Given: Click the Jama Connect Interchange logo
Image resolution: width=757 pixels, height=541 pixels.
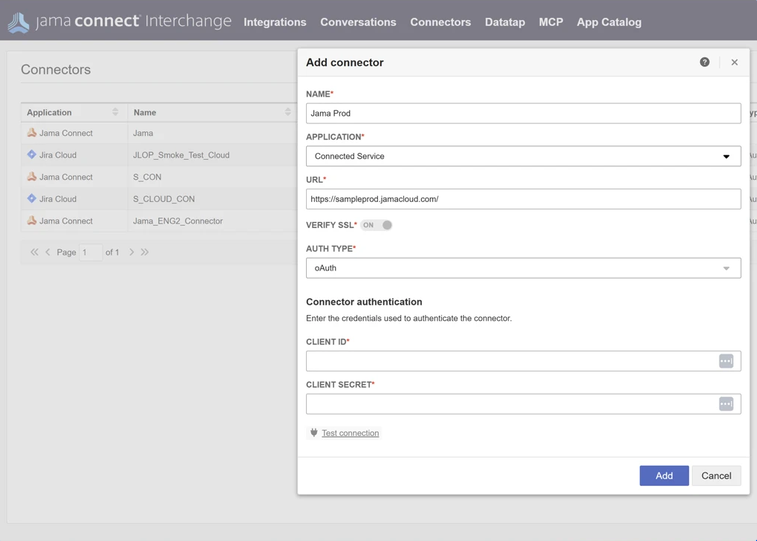Looking at the screenshot, I should pos(120,22).
